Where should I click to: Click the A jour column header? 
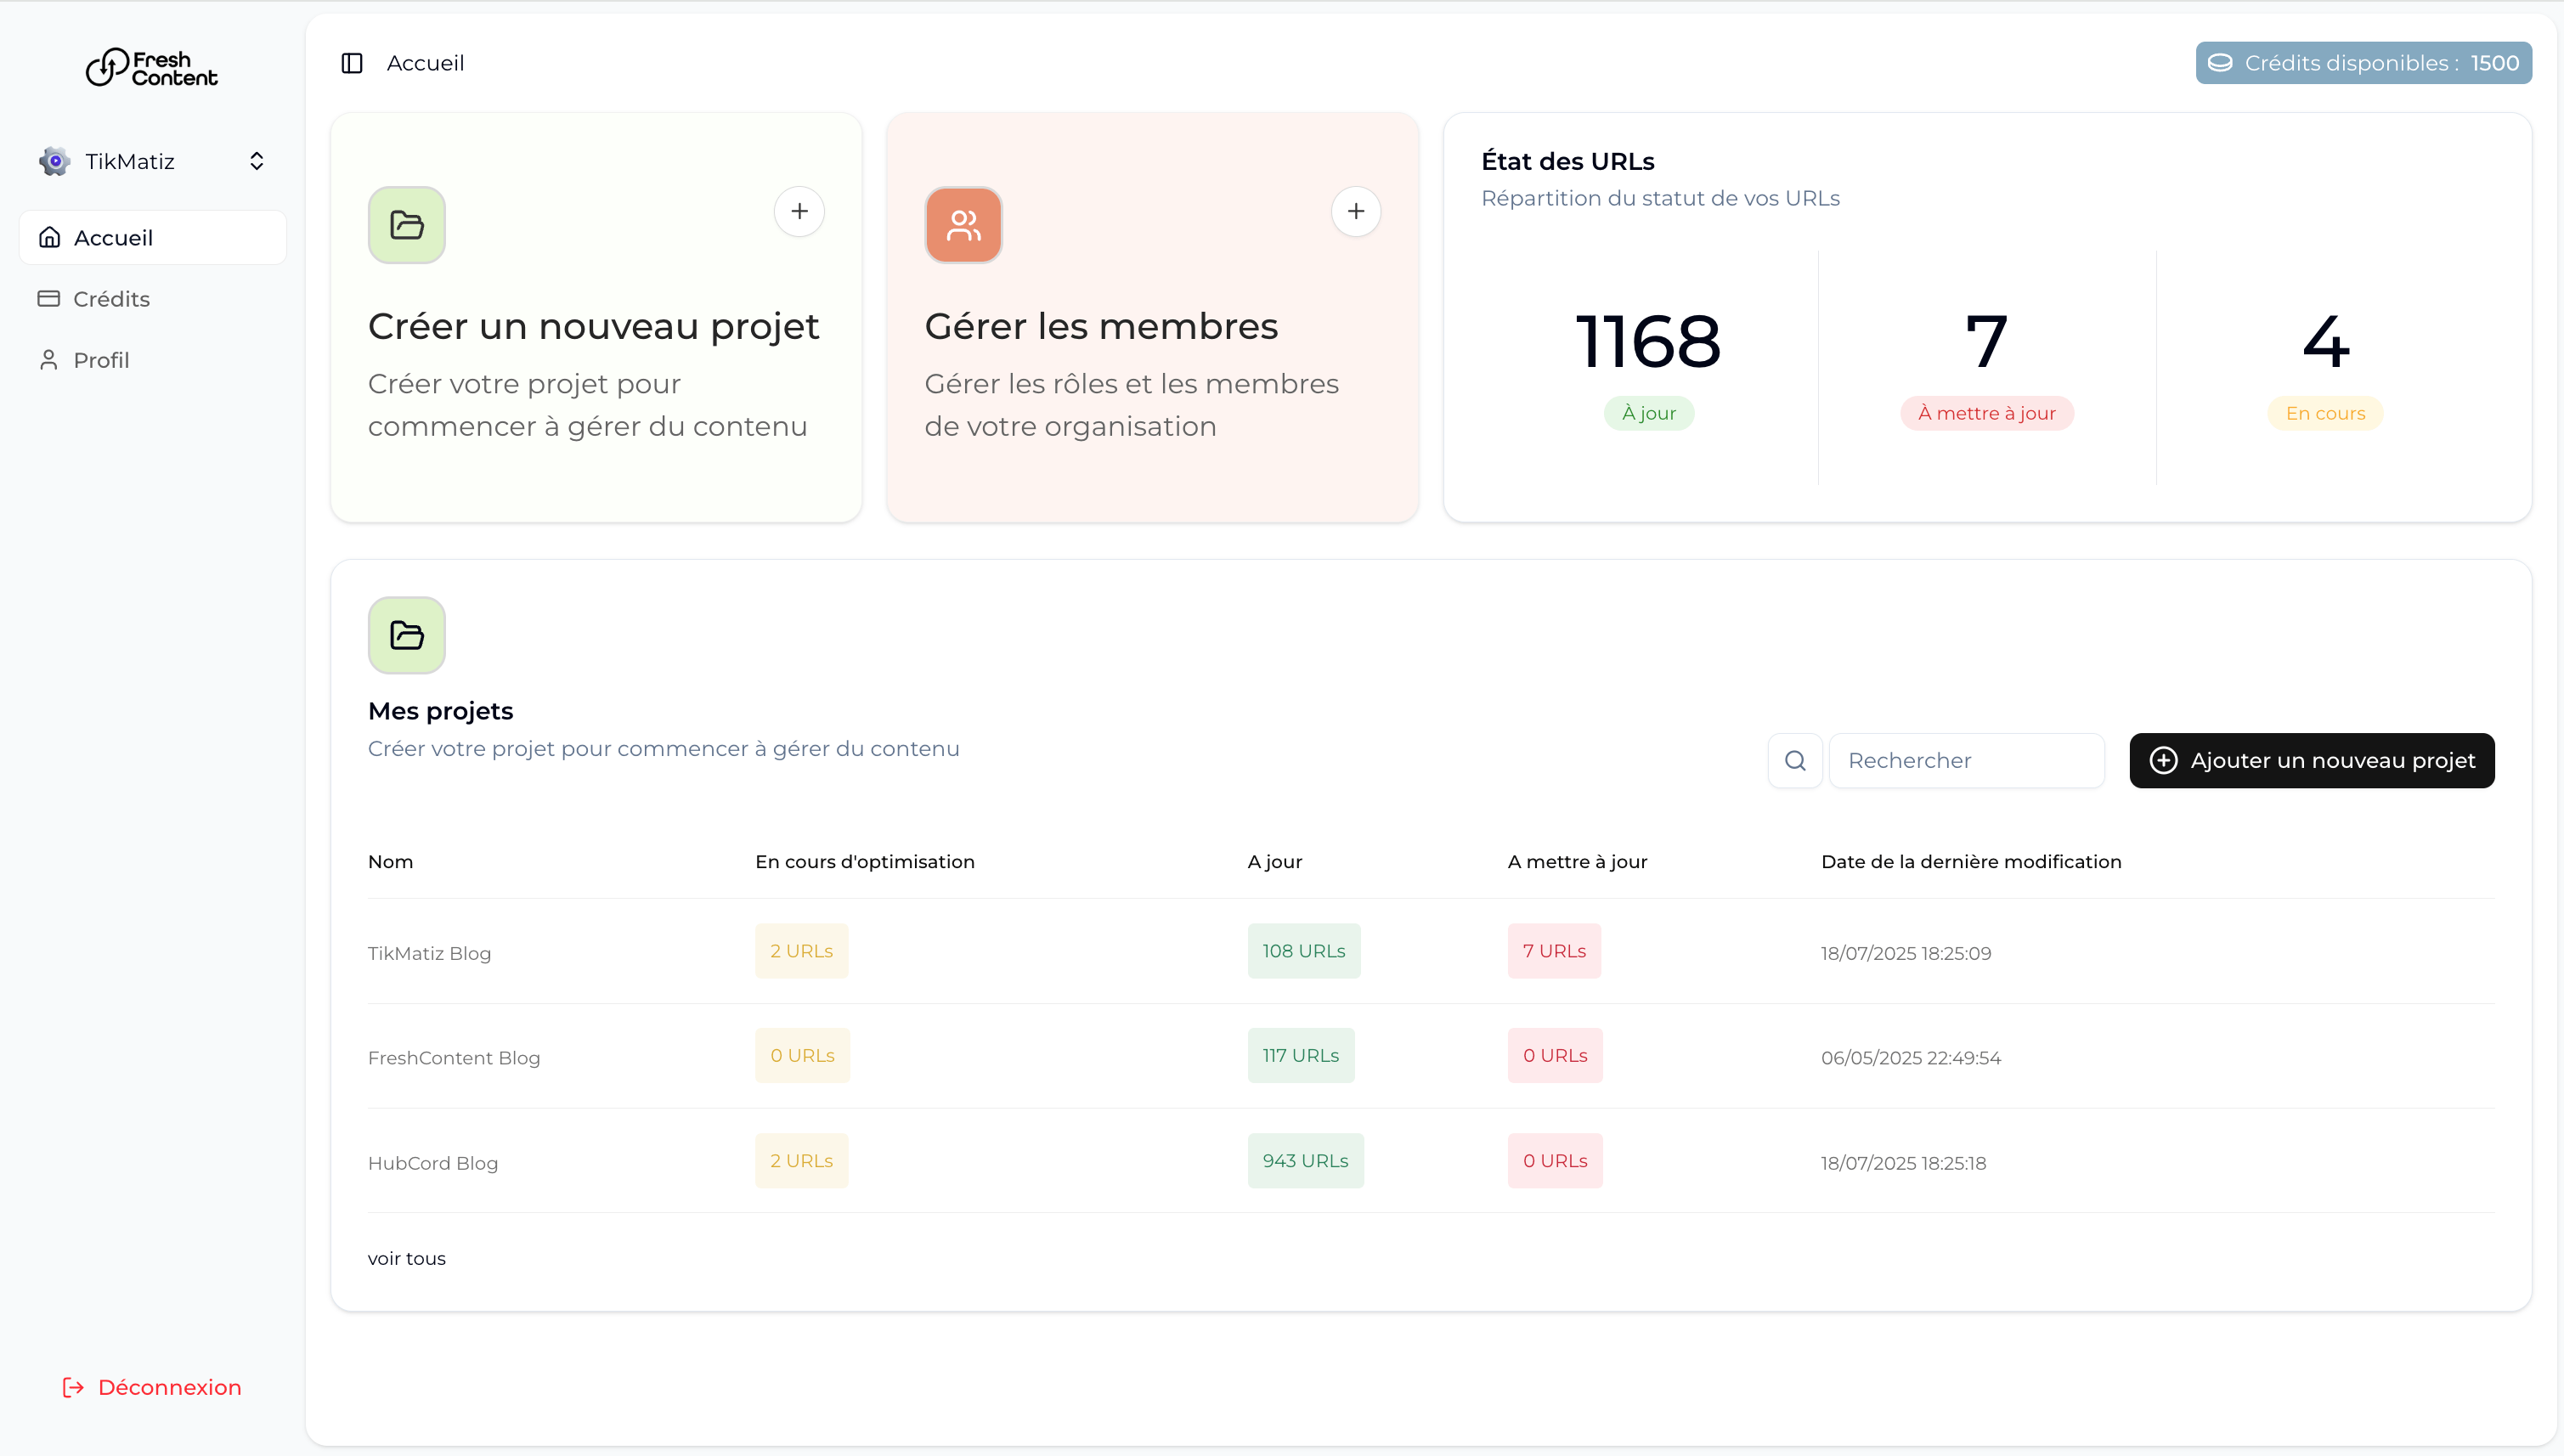coord(1274,861)
